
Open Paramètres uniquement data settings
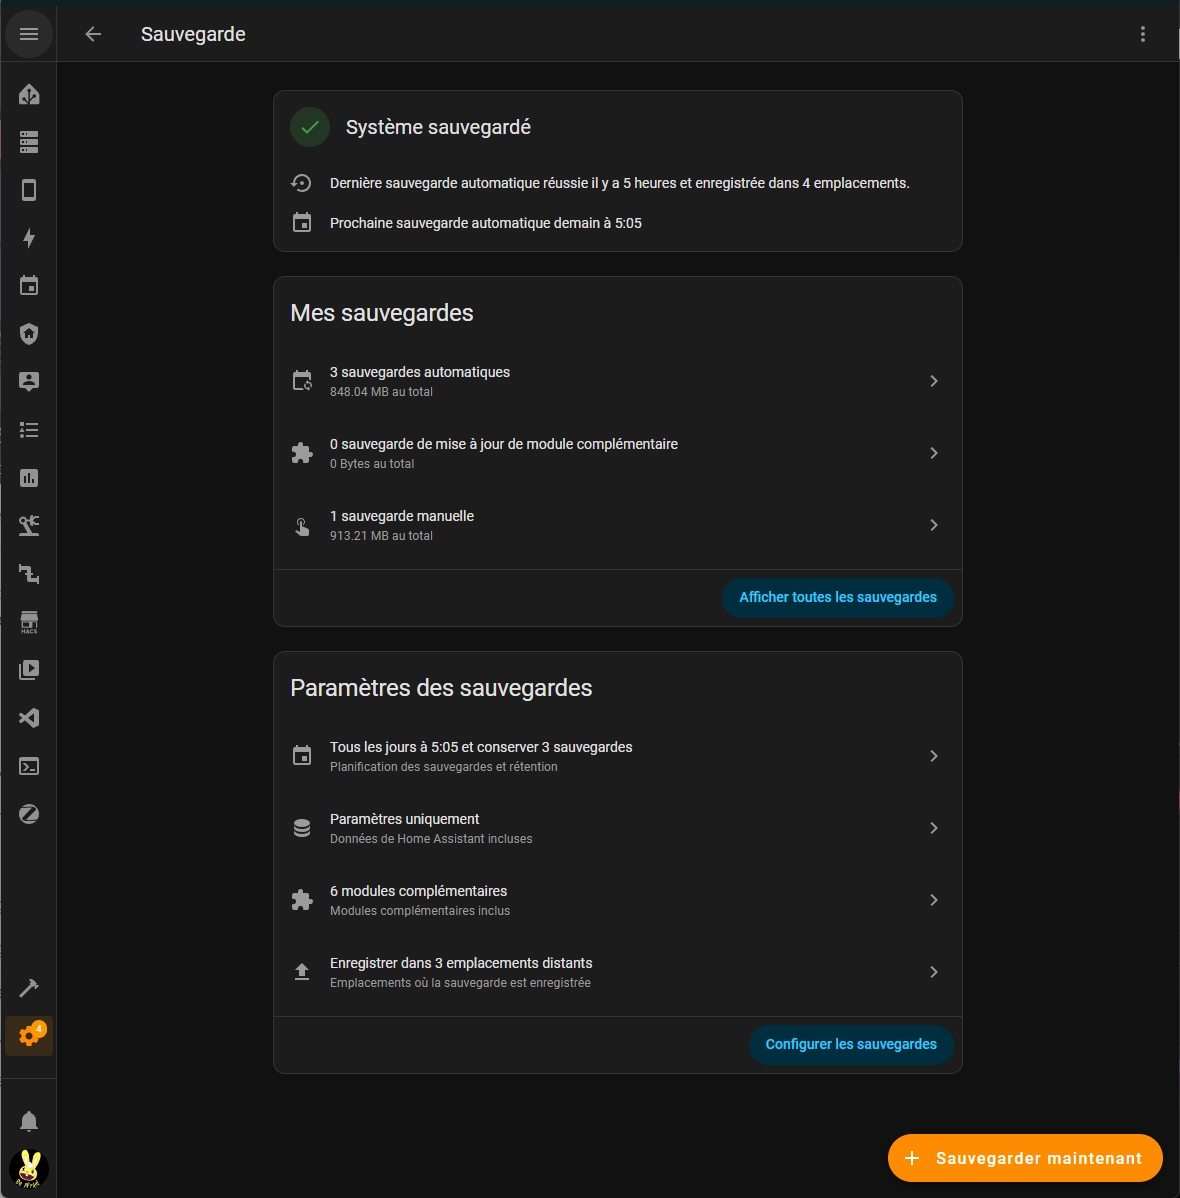617,827
